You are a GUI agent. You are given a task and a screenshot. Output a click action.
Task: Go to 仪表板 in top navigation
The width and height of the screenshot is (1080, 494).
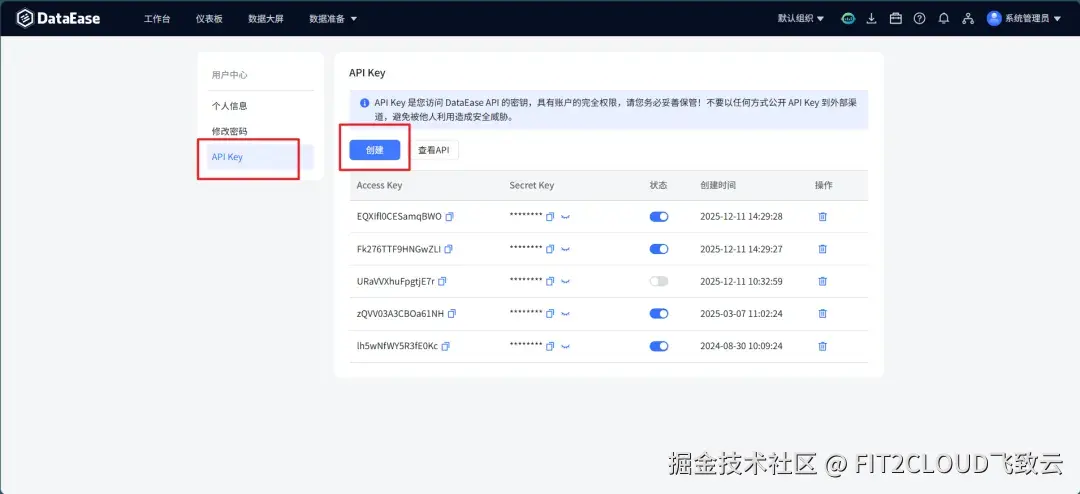pyautogui.click(x=209, y=19)
